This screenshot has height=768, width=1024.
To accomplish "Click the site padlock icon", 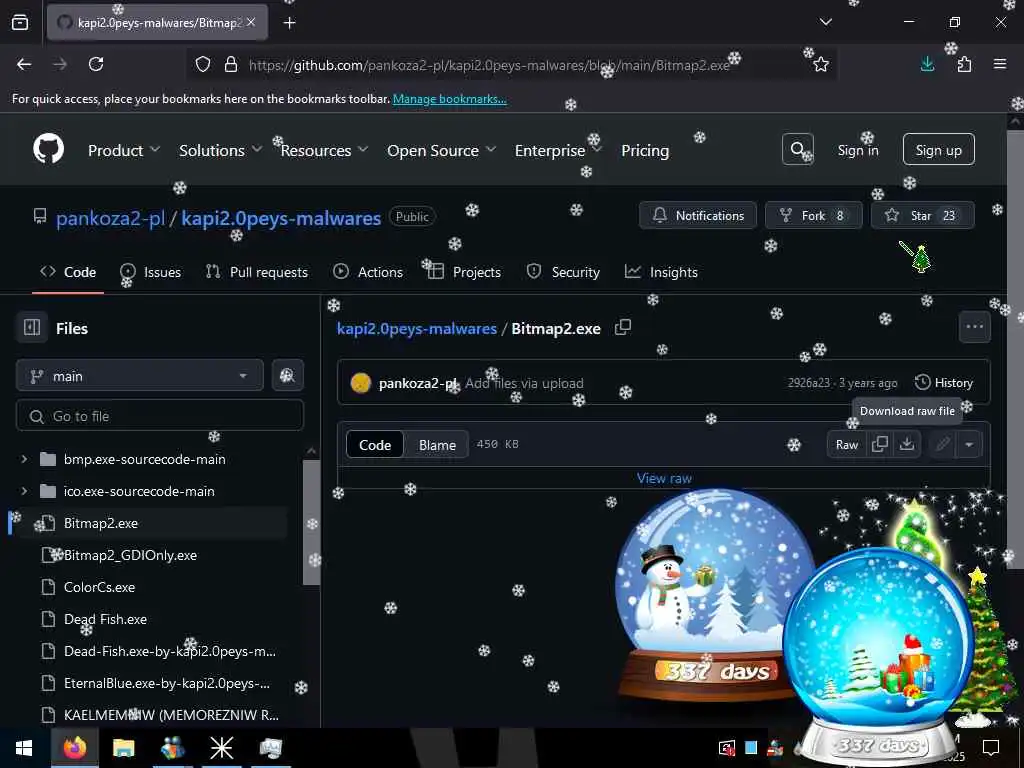I will (231, 64).
